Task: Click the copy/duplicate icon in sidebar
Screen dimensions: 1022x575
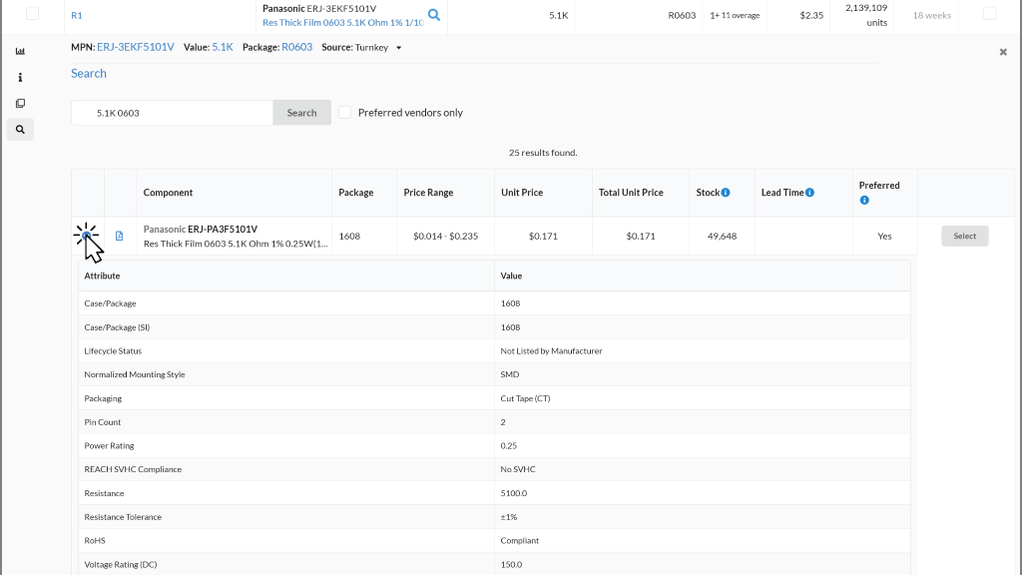Action: pos(20,103)
